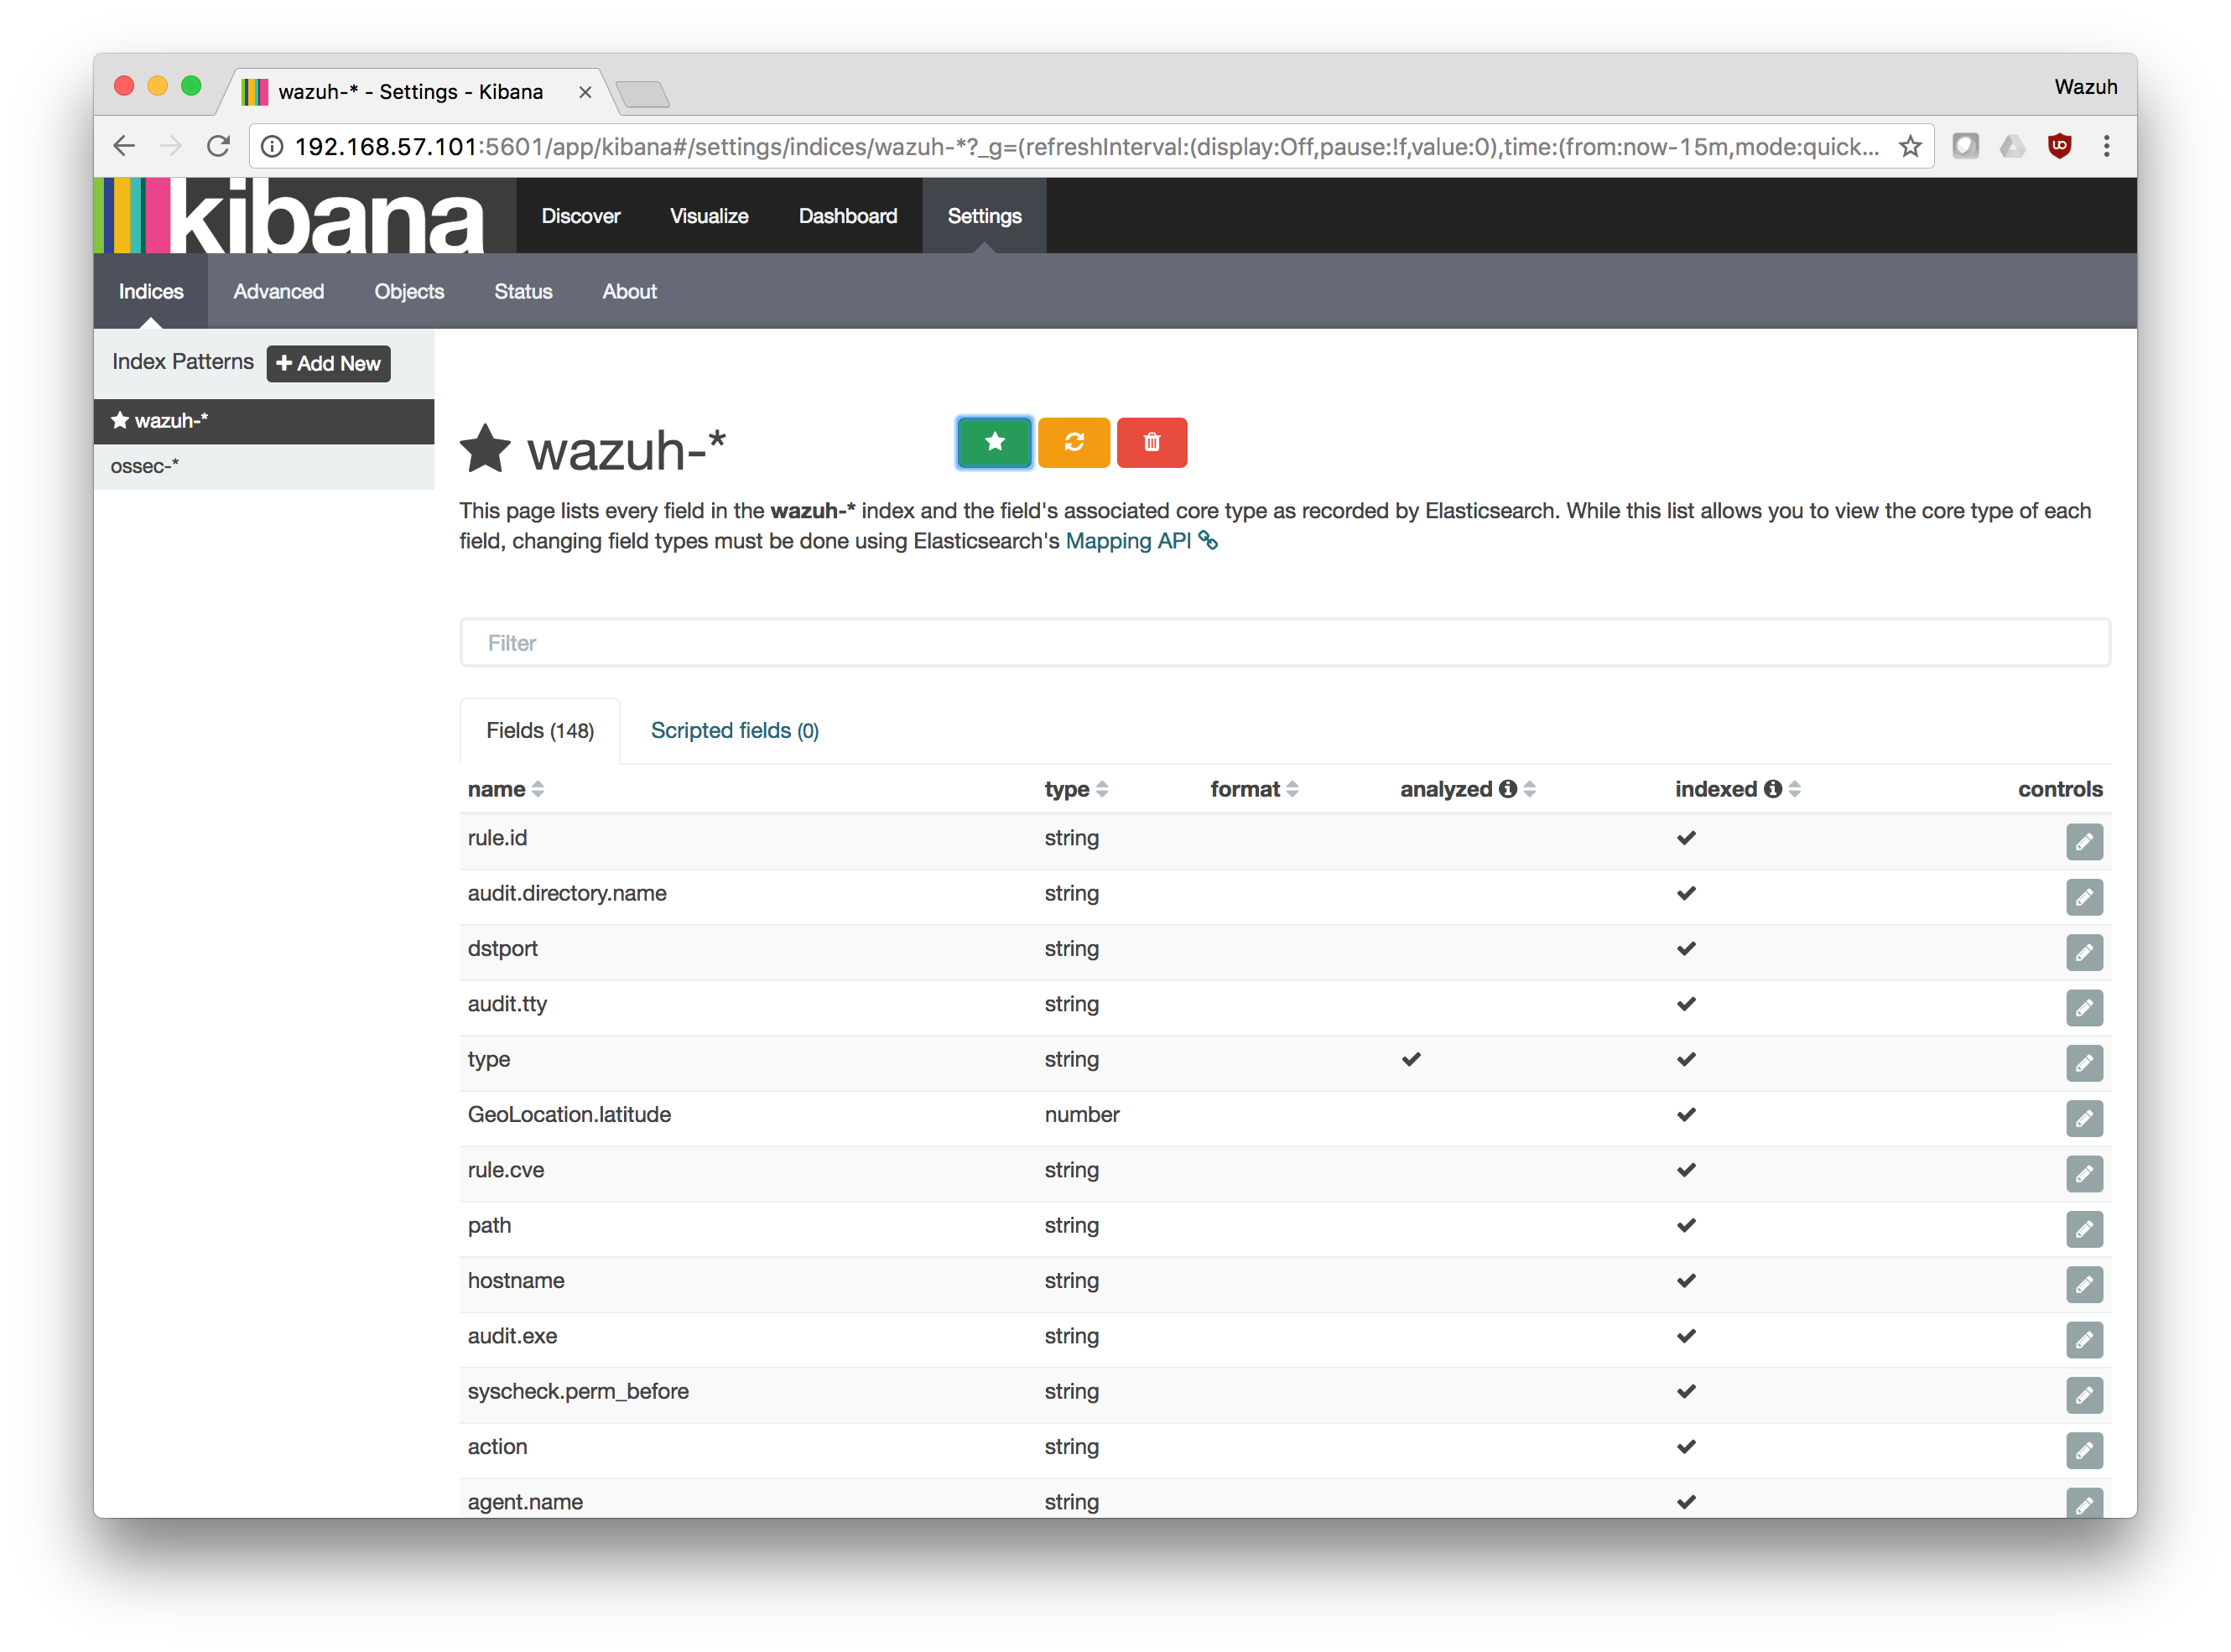This screenshot has height=1652, width=2231.
Task: Click the Wazuh profile label in Chrome
Action: (x=2085, y=87)
